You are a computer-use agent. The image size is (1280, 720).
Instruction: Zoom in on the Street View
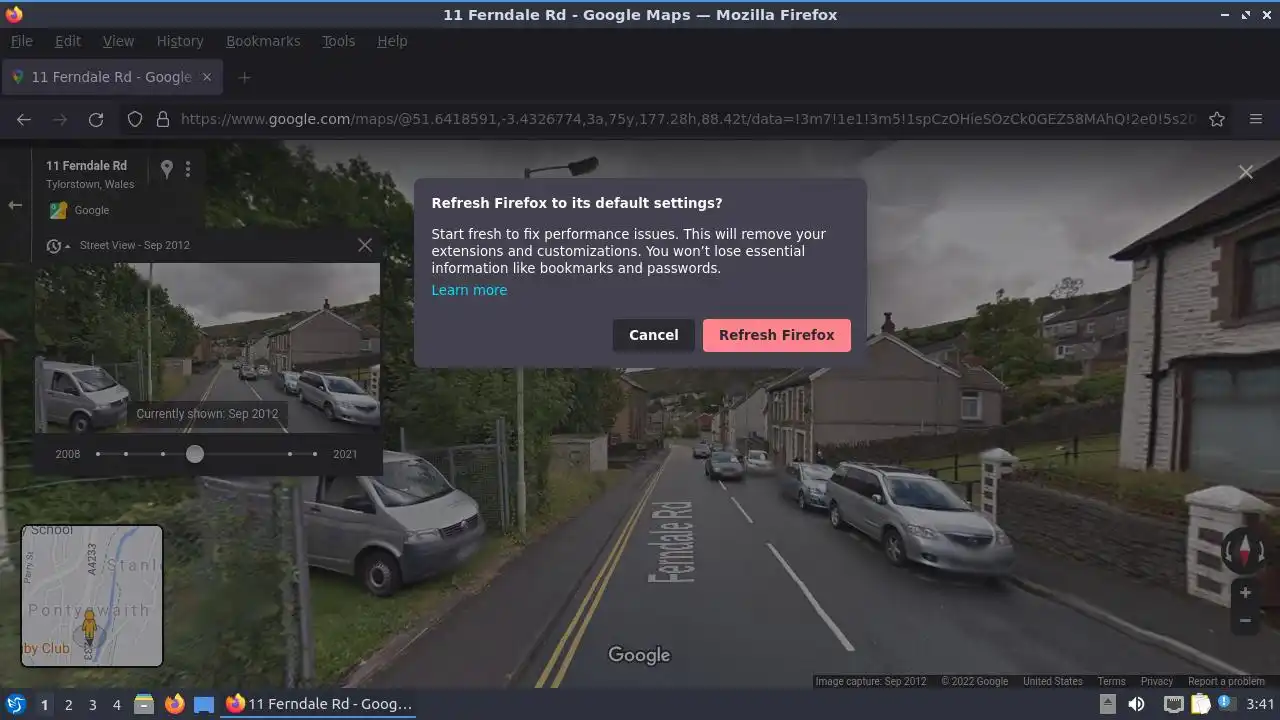(1245, 592)
